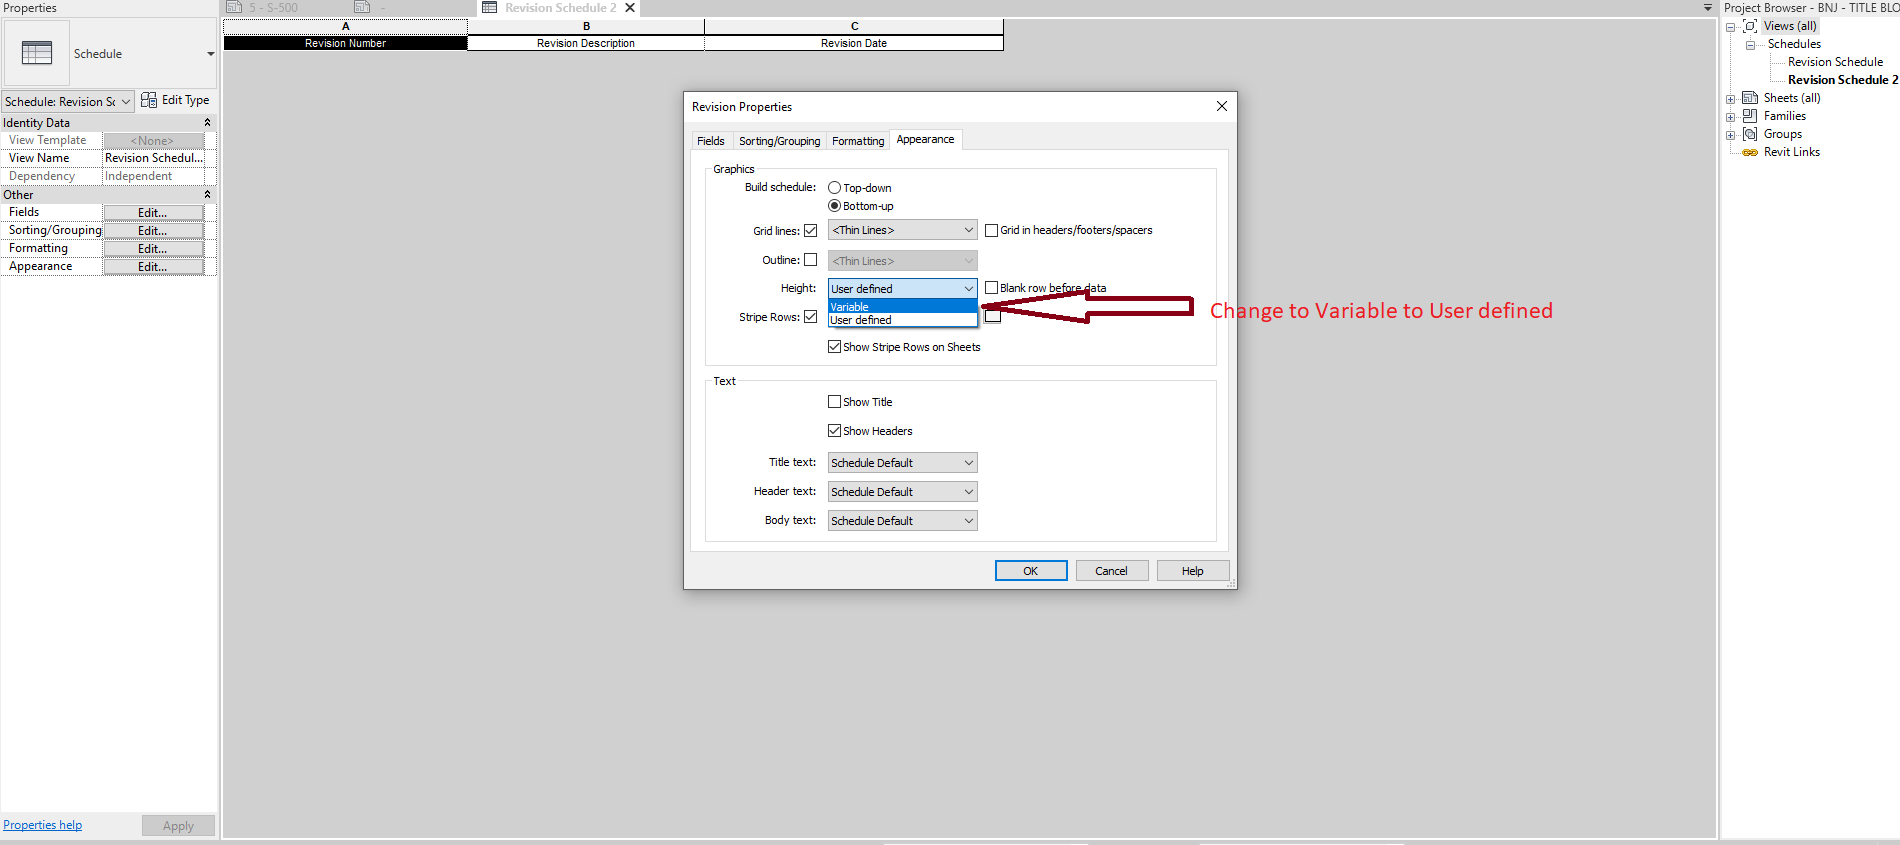Screen dimensions: 1900x845
Task: Click the Revit Links icon
Action: (x=1750, y=152)
